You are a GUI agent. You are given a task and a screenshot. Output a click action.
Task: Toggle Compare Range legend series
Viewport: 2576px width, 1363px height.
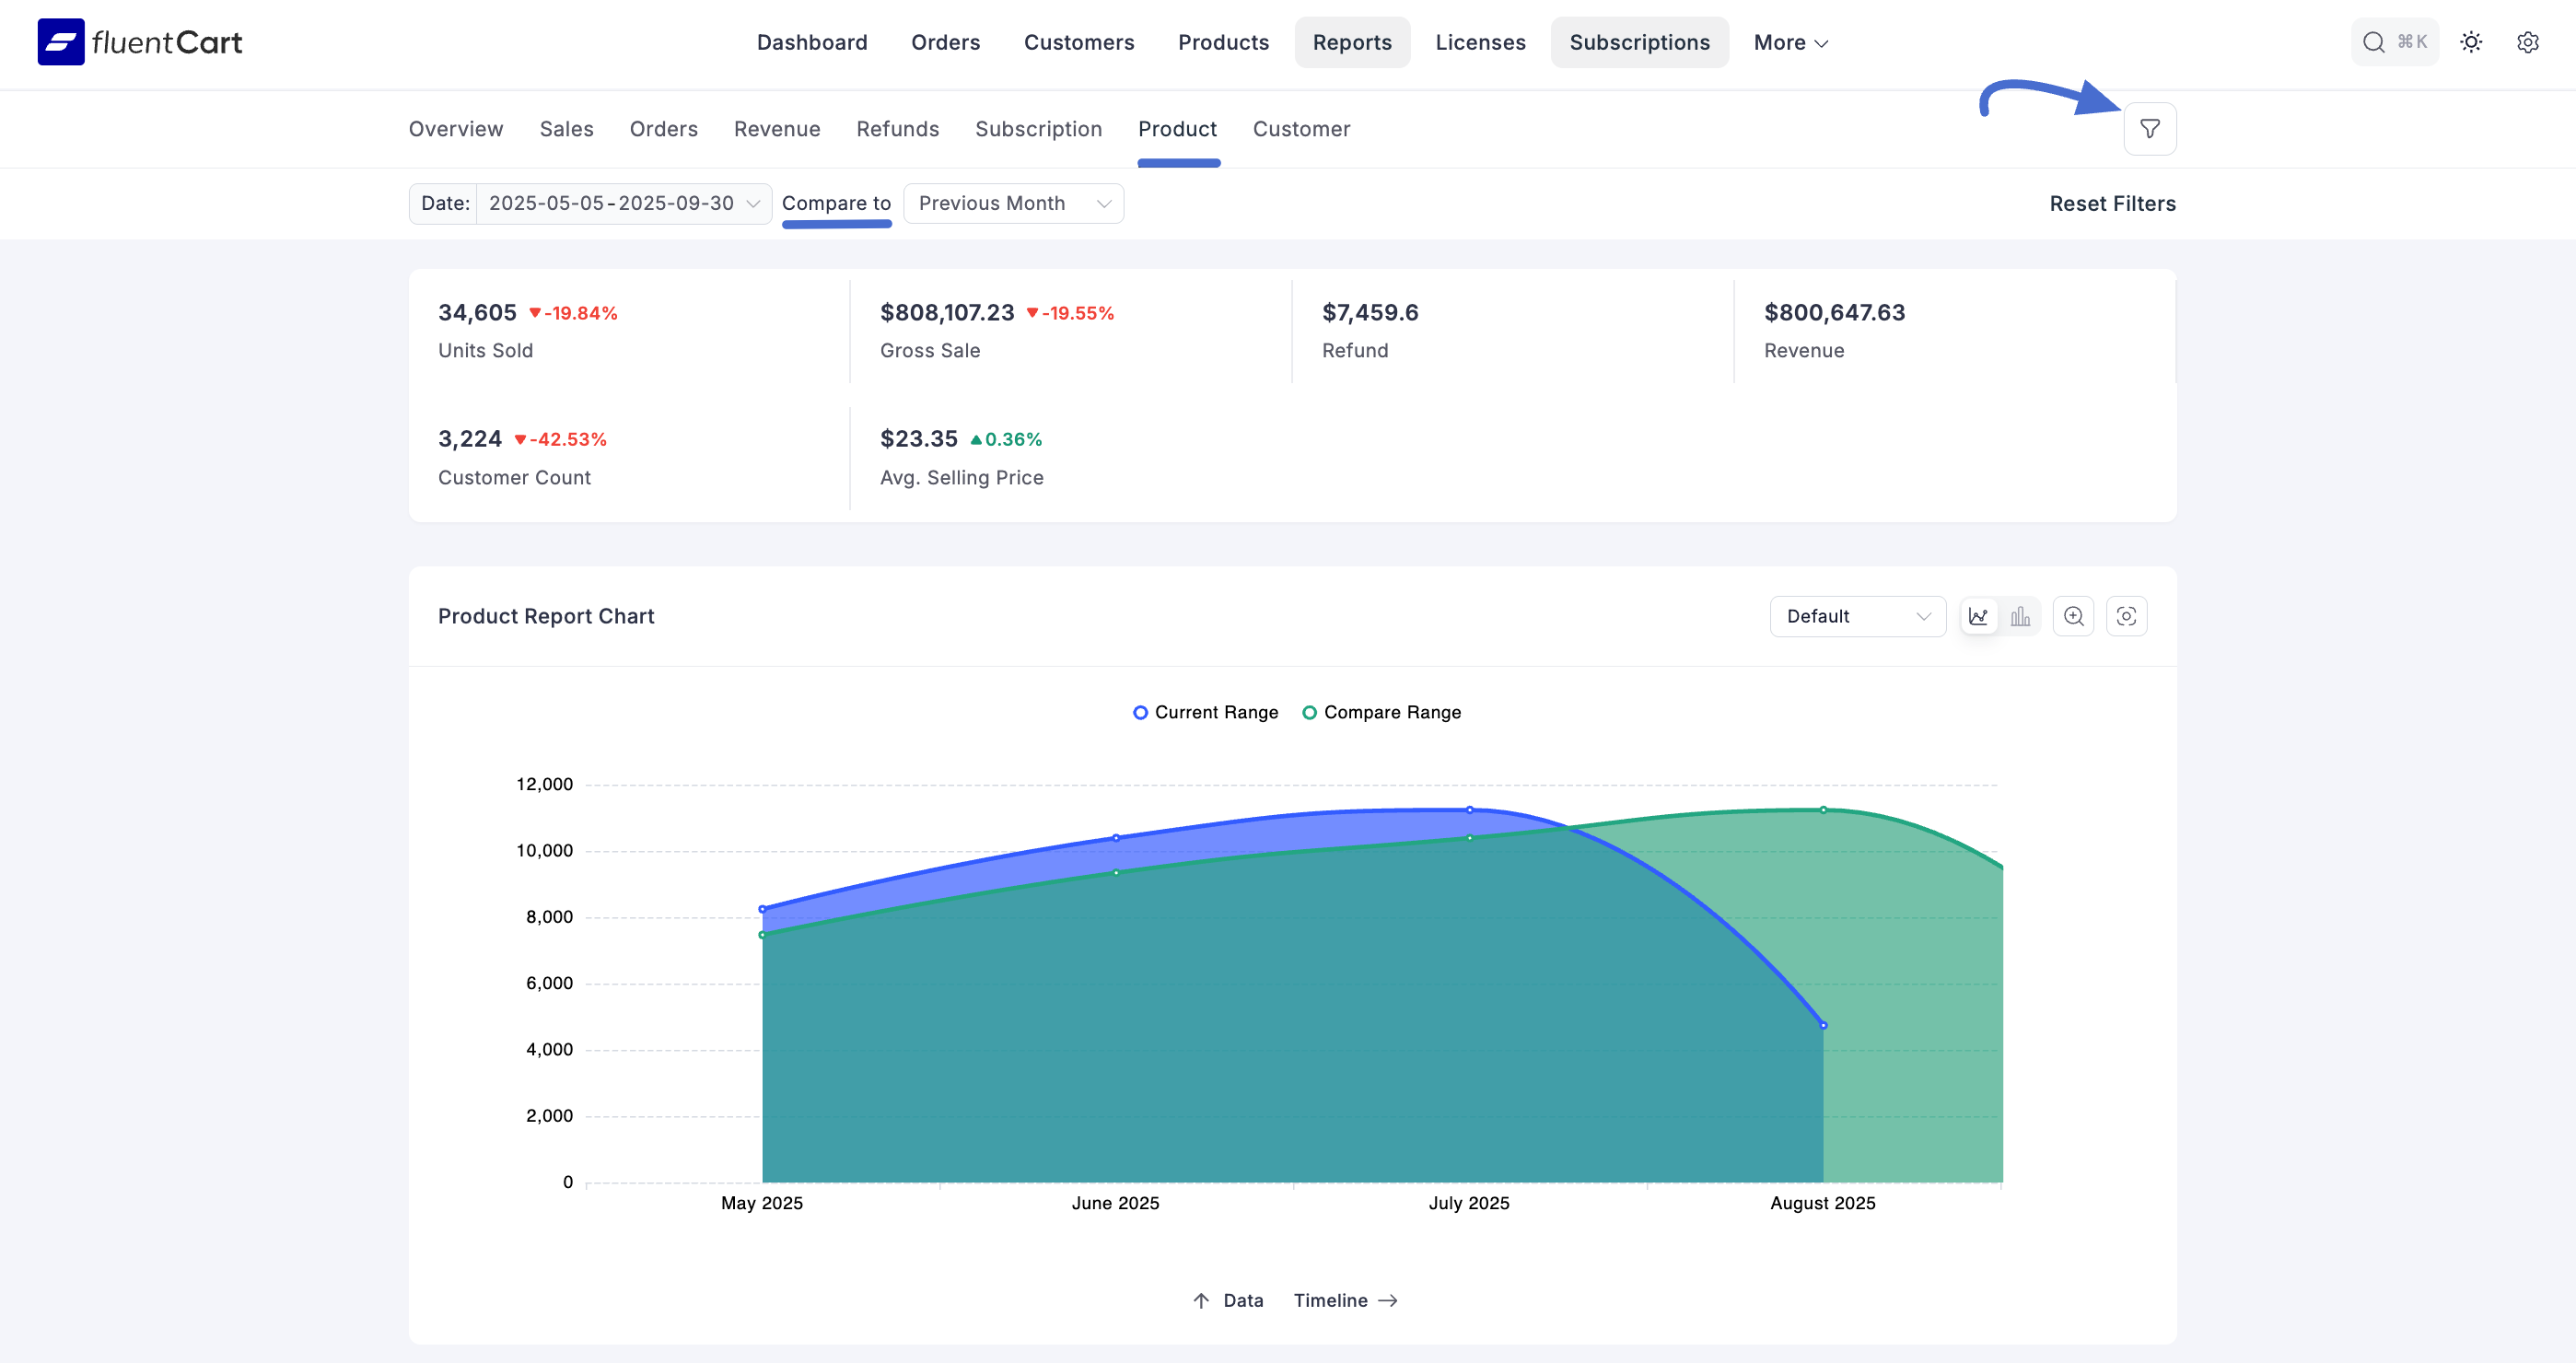(x=1381, y=712)
